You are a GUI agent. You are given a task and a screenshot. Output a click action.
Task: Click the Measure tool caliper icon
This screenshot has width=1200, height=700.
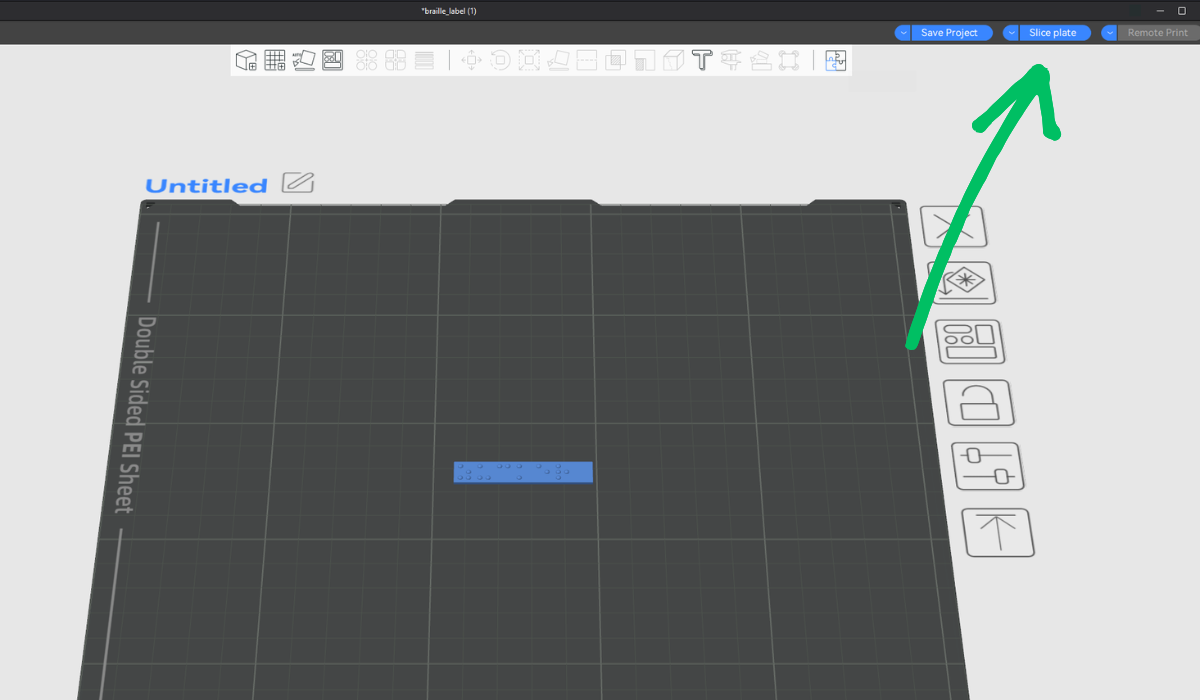[731, 60]
